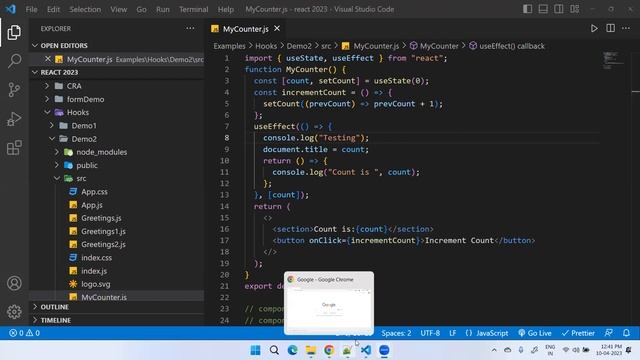
Task: Toggle the primary side bar layout icon
Action: pos(527,9)
